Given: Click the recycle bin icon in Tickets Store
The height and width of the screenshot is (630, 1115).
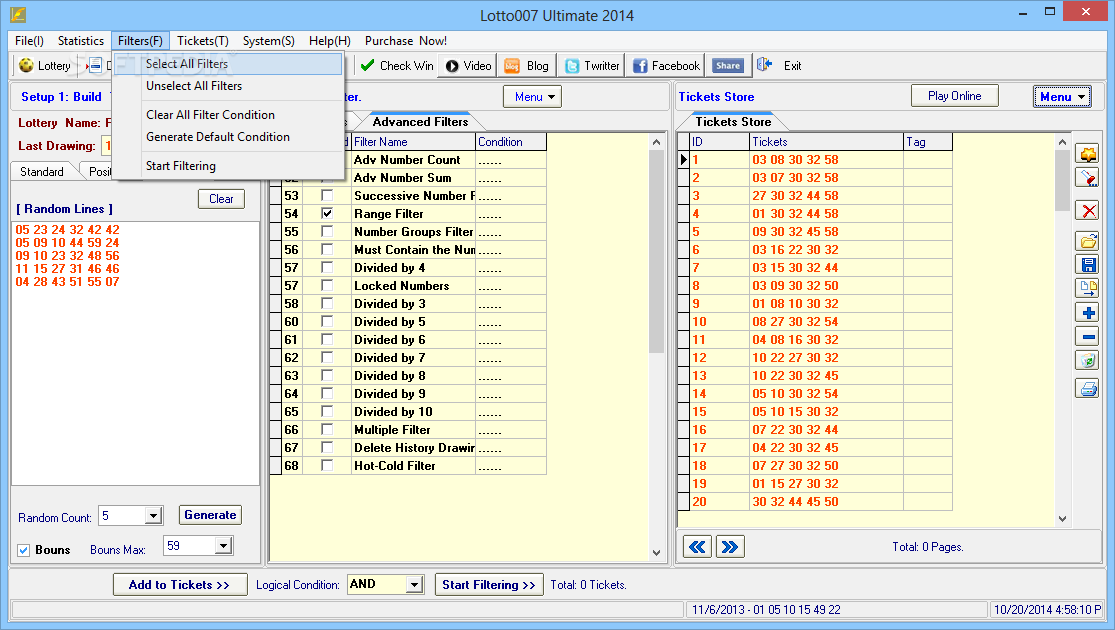Looking at the screenshot, I should click(1087, 360).
